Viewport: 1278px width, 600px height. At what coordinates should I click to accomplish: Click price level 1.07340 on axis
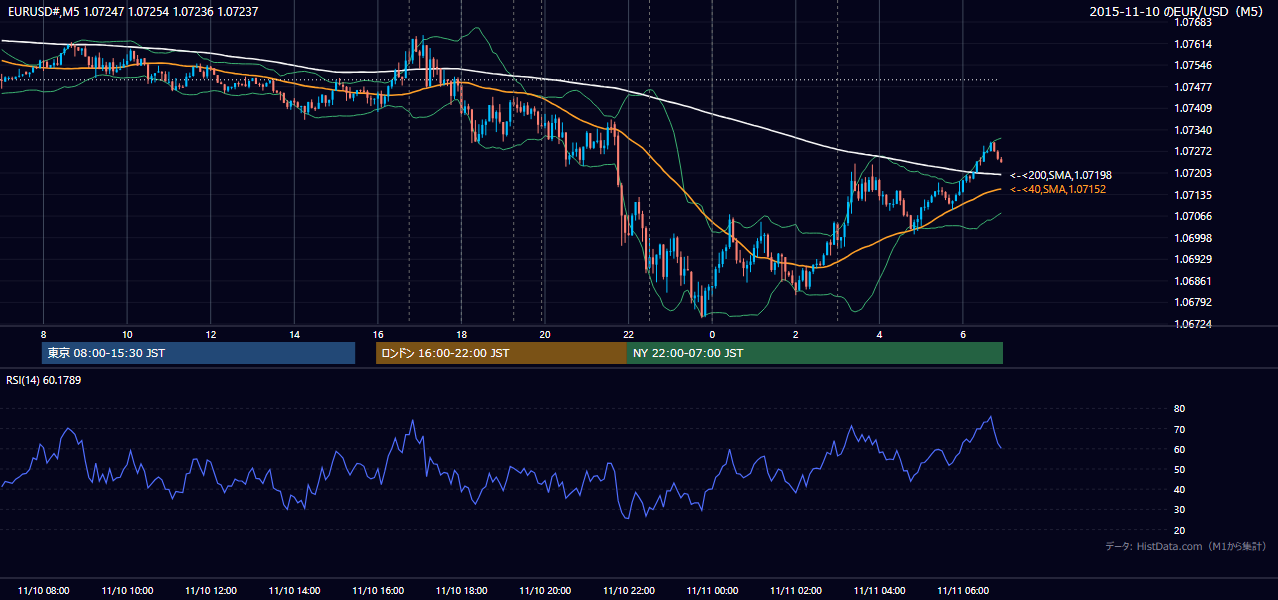(x=1192, y=130)
